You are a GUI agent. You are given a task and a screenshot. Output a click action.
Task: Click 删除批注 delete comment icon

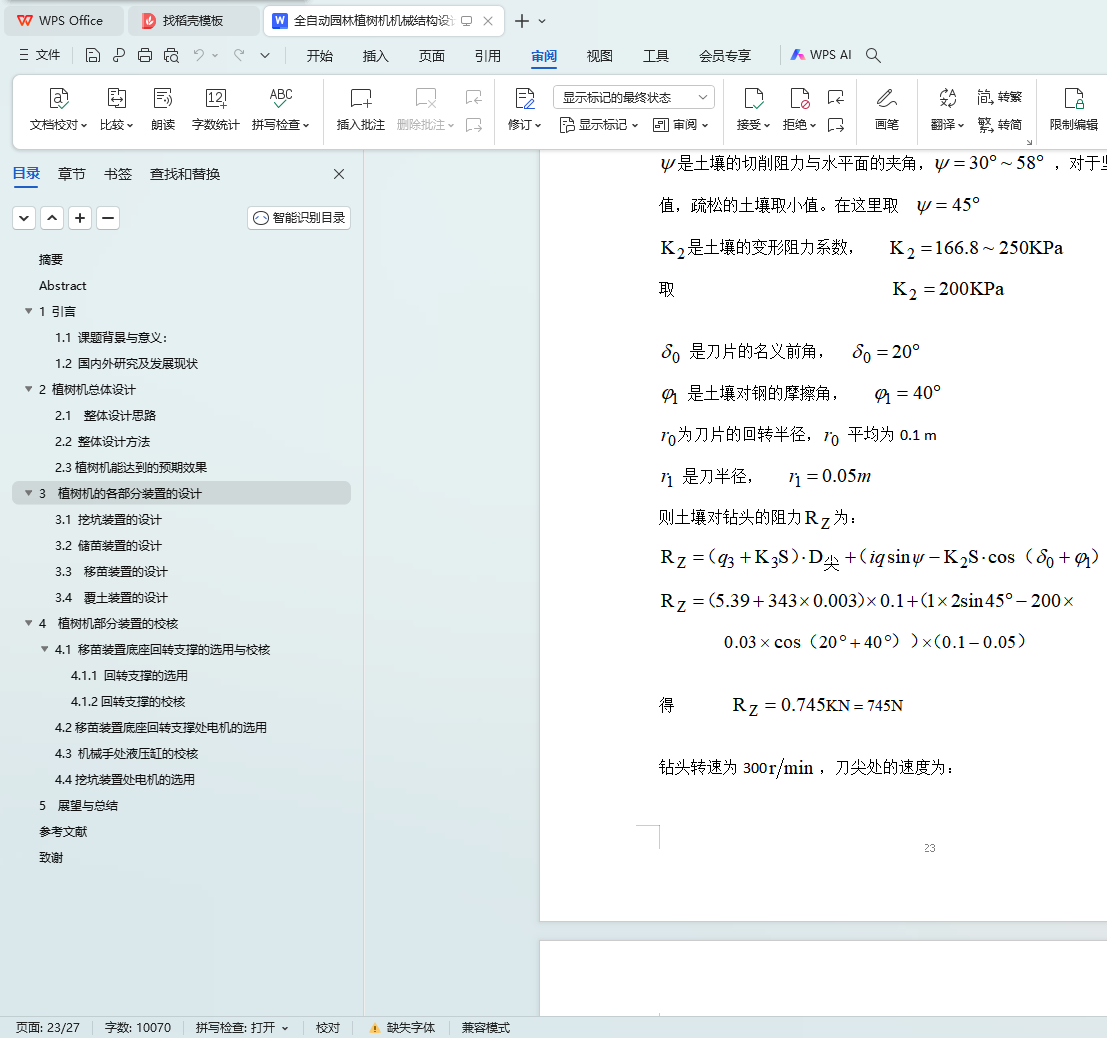point(426,109)
